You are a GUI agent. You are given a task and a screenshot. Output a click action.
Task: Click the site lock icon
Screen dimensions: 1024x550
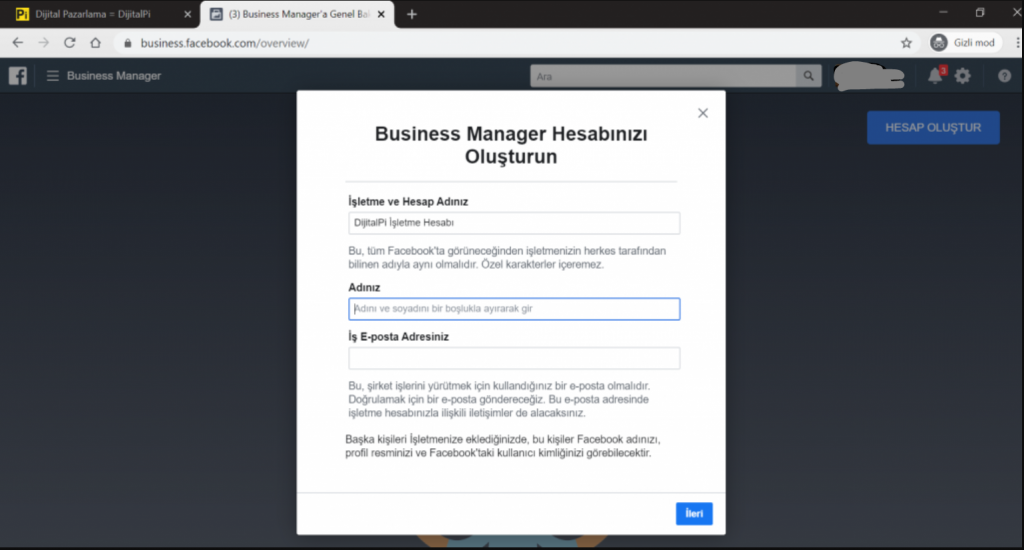click(127, 43)
